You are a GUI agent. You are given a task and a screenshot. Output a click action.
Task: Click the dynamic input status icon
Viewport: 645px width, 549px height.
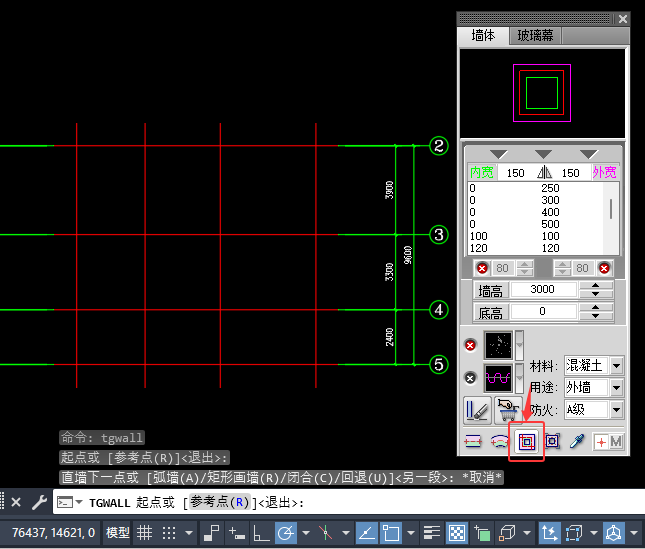point(237,533)
